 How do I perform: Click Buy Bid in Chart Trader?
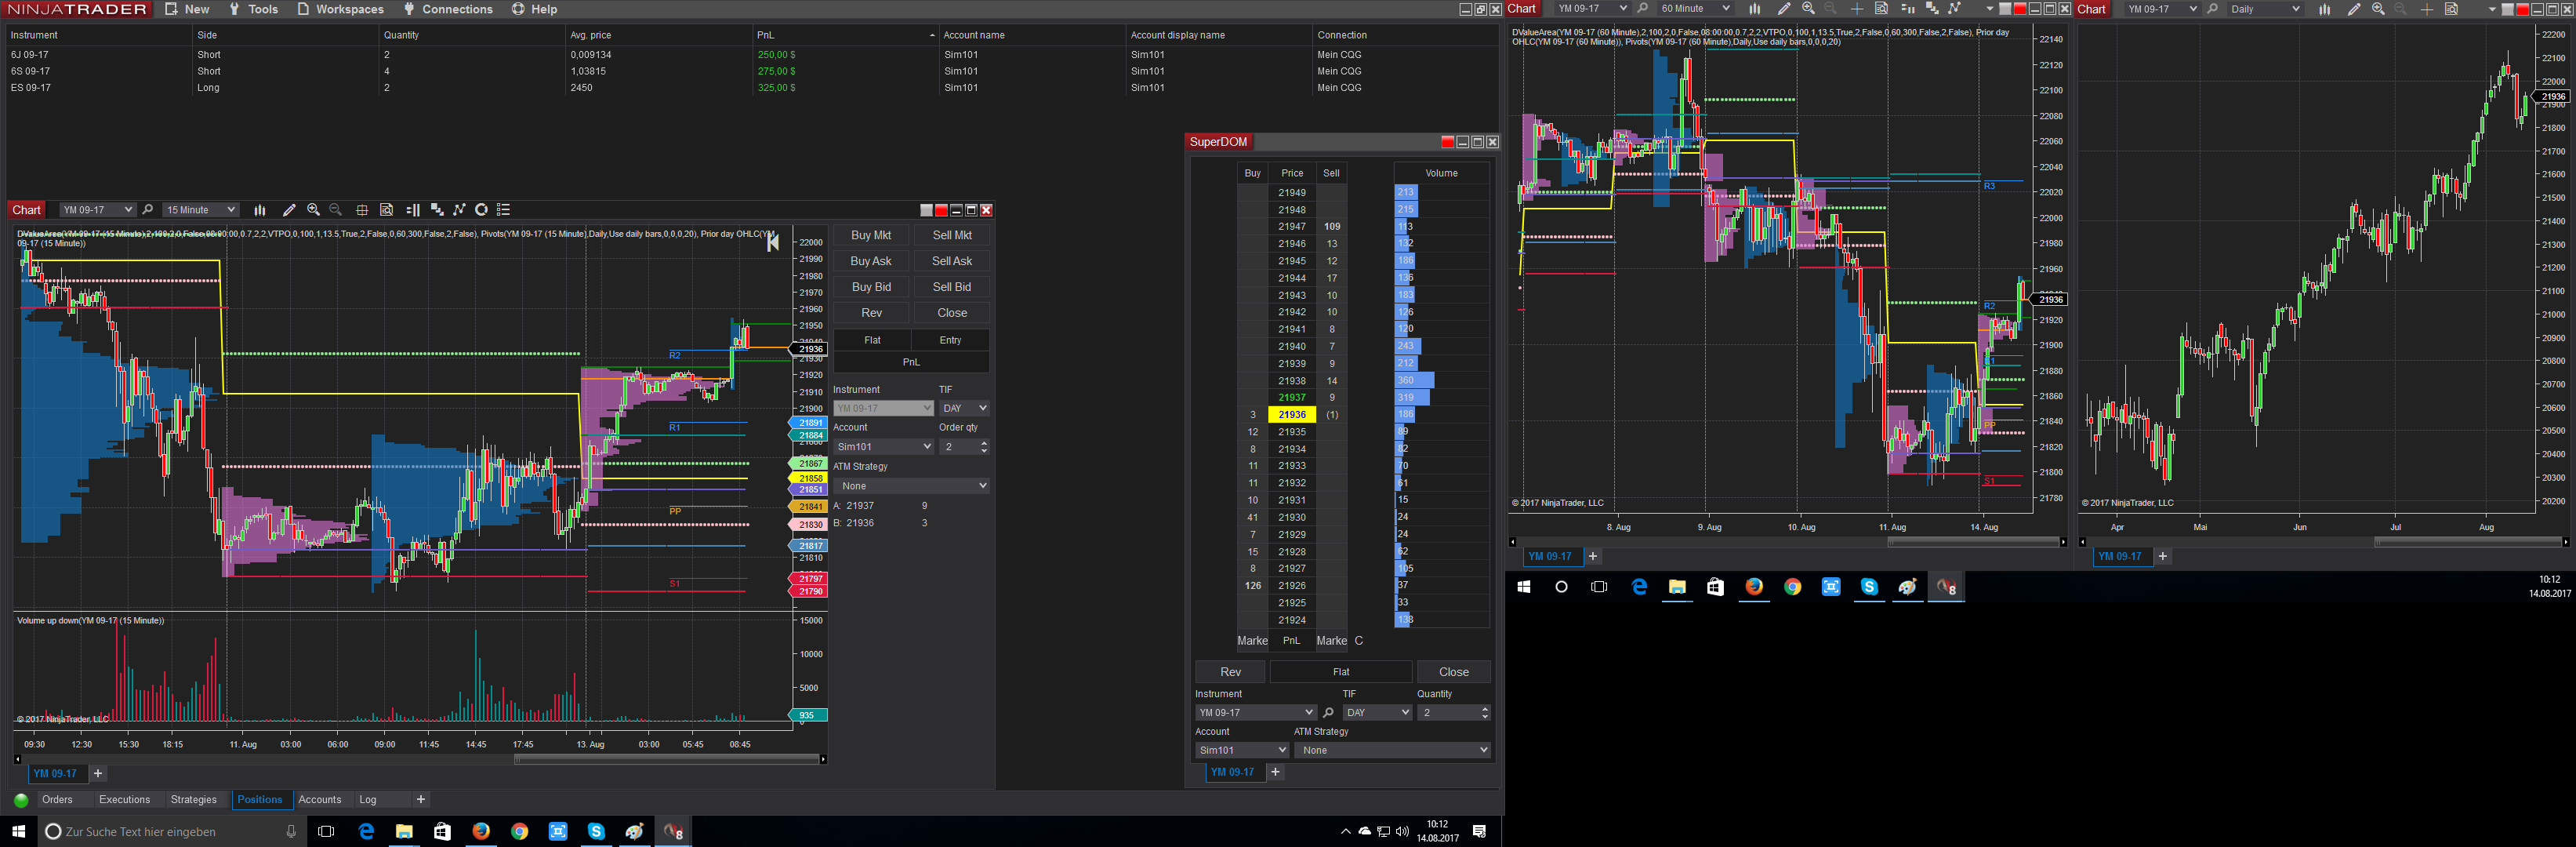(x=871, y=287)
